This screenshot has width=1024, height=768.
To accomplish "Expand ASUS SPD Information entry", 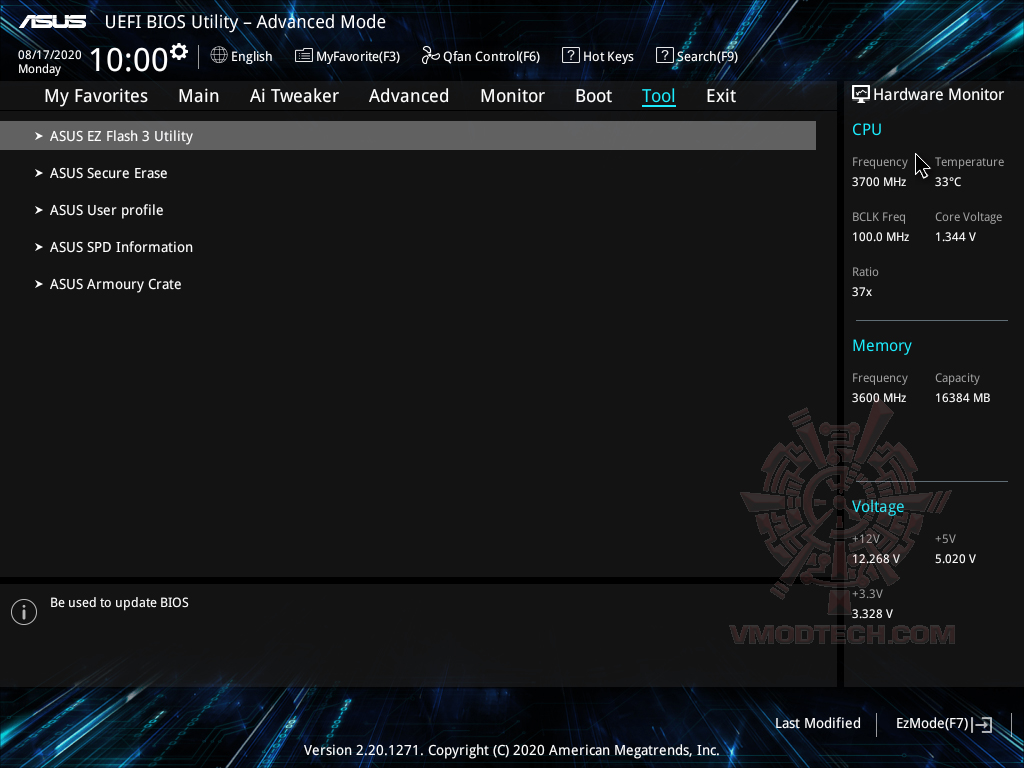I will point(121,247).
